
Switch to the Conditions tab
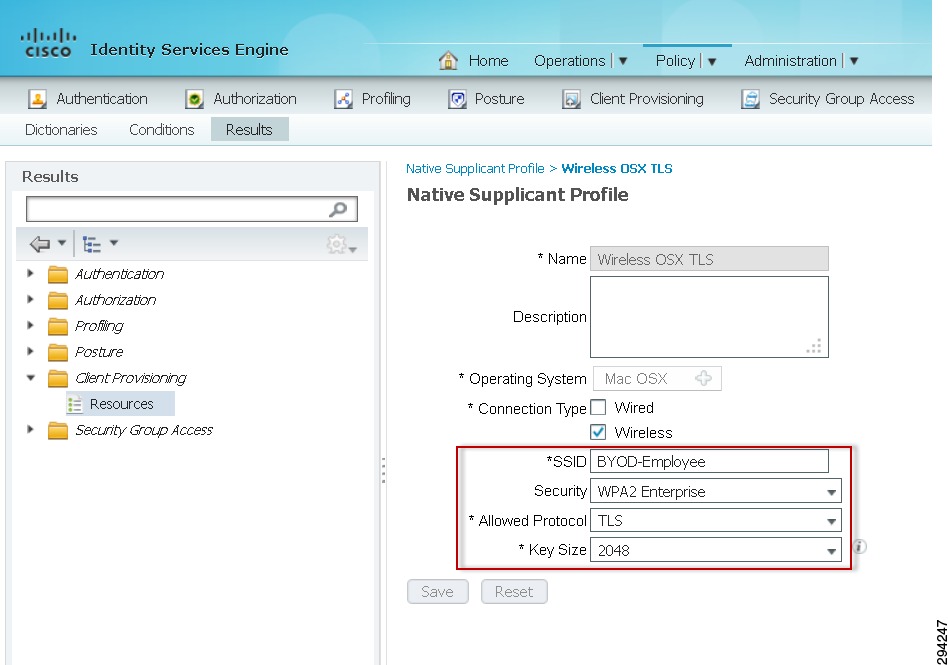(x=161, y=130)
